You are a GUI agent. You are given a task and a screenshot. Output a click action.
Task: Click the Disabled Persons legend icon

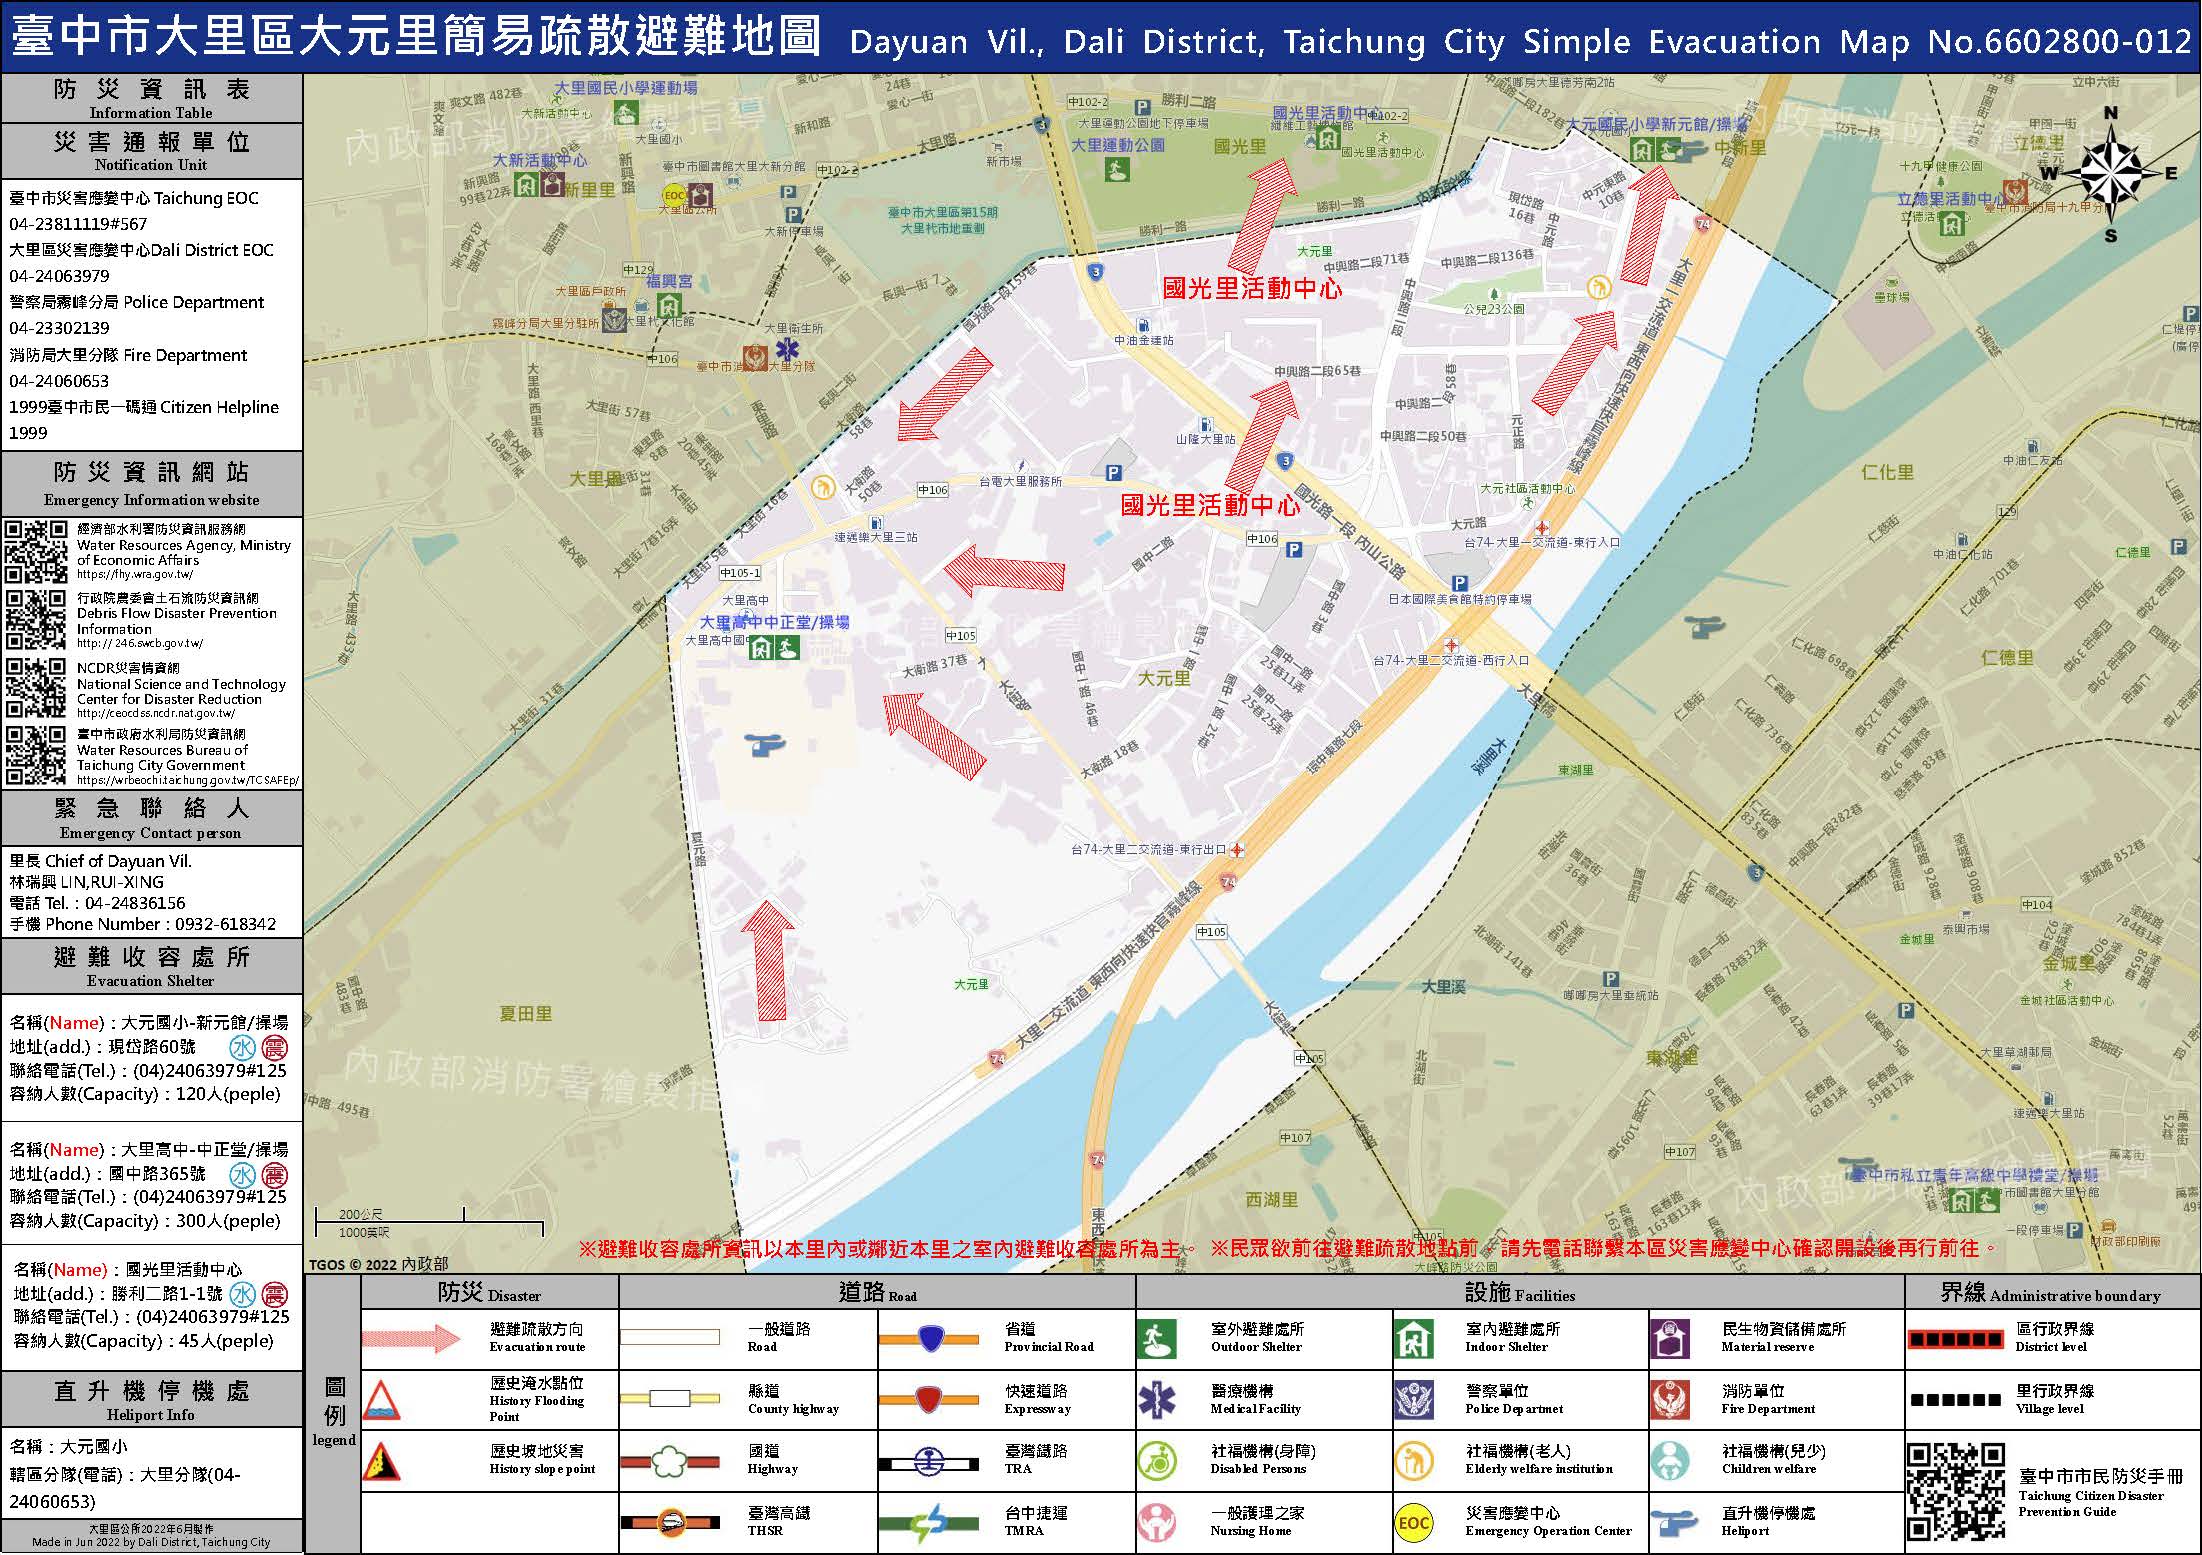tap(1156, 1461)
